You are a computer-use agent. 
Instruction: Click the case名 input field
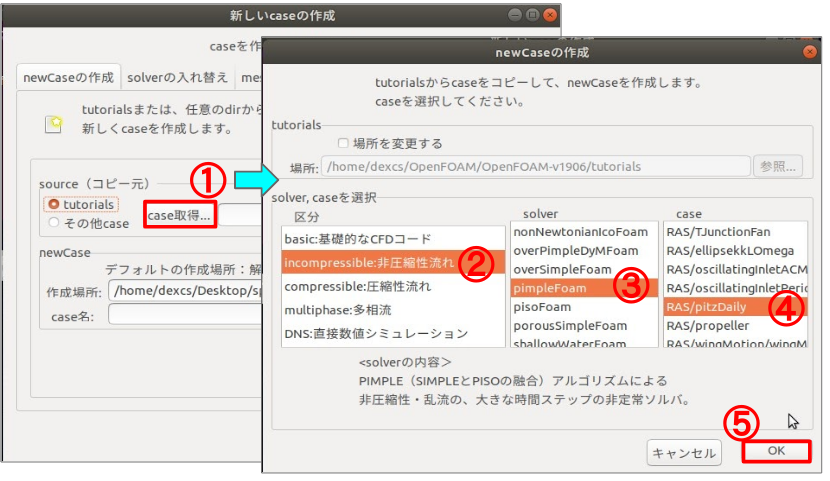tap(185, 316)
